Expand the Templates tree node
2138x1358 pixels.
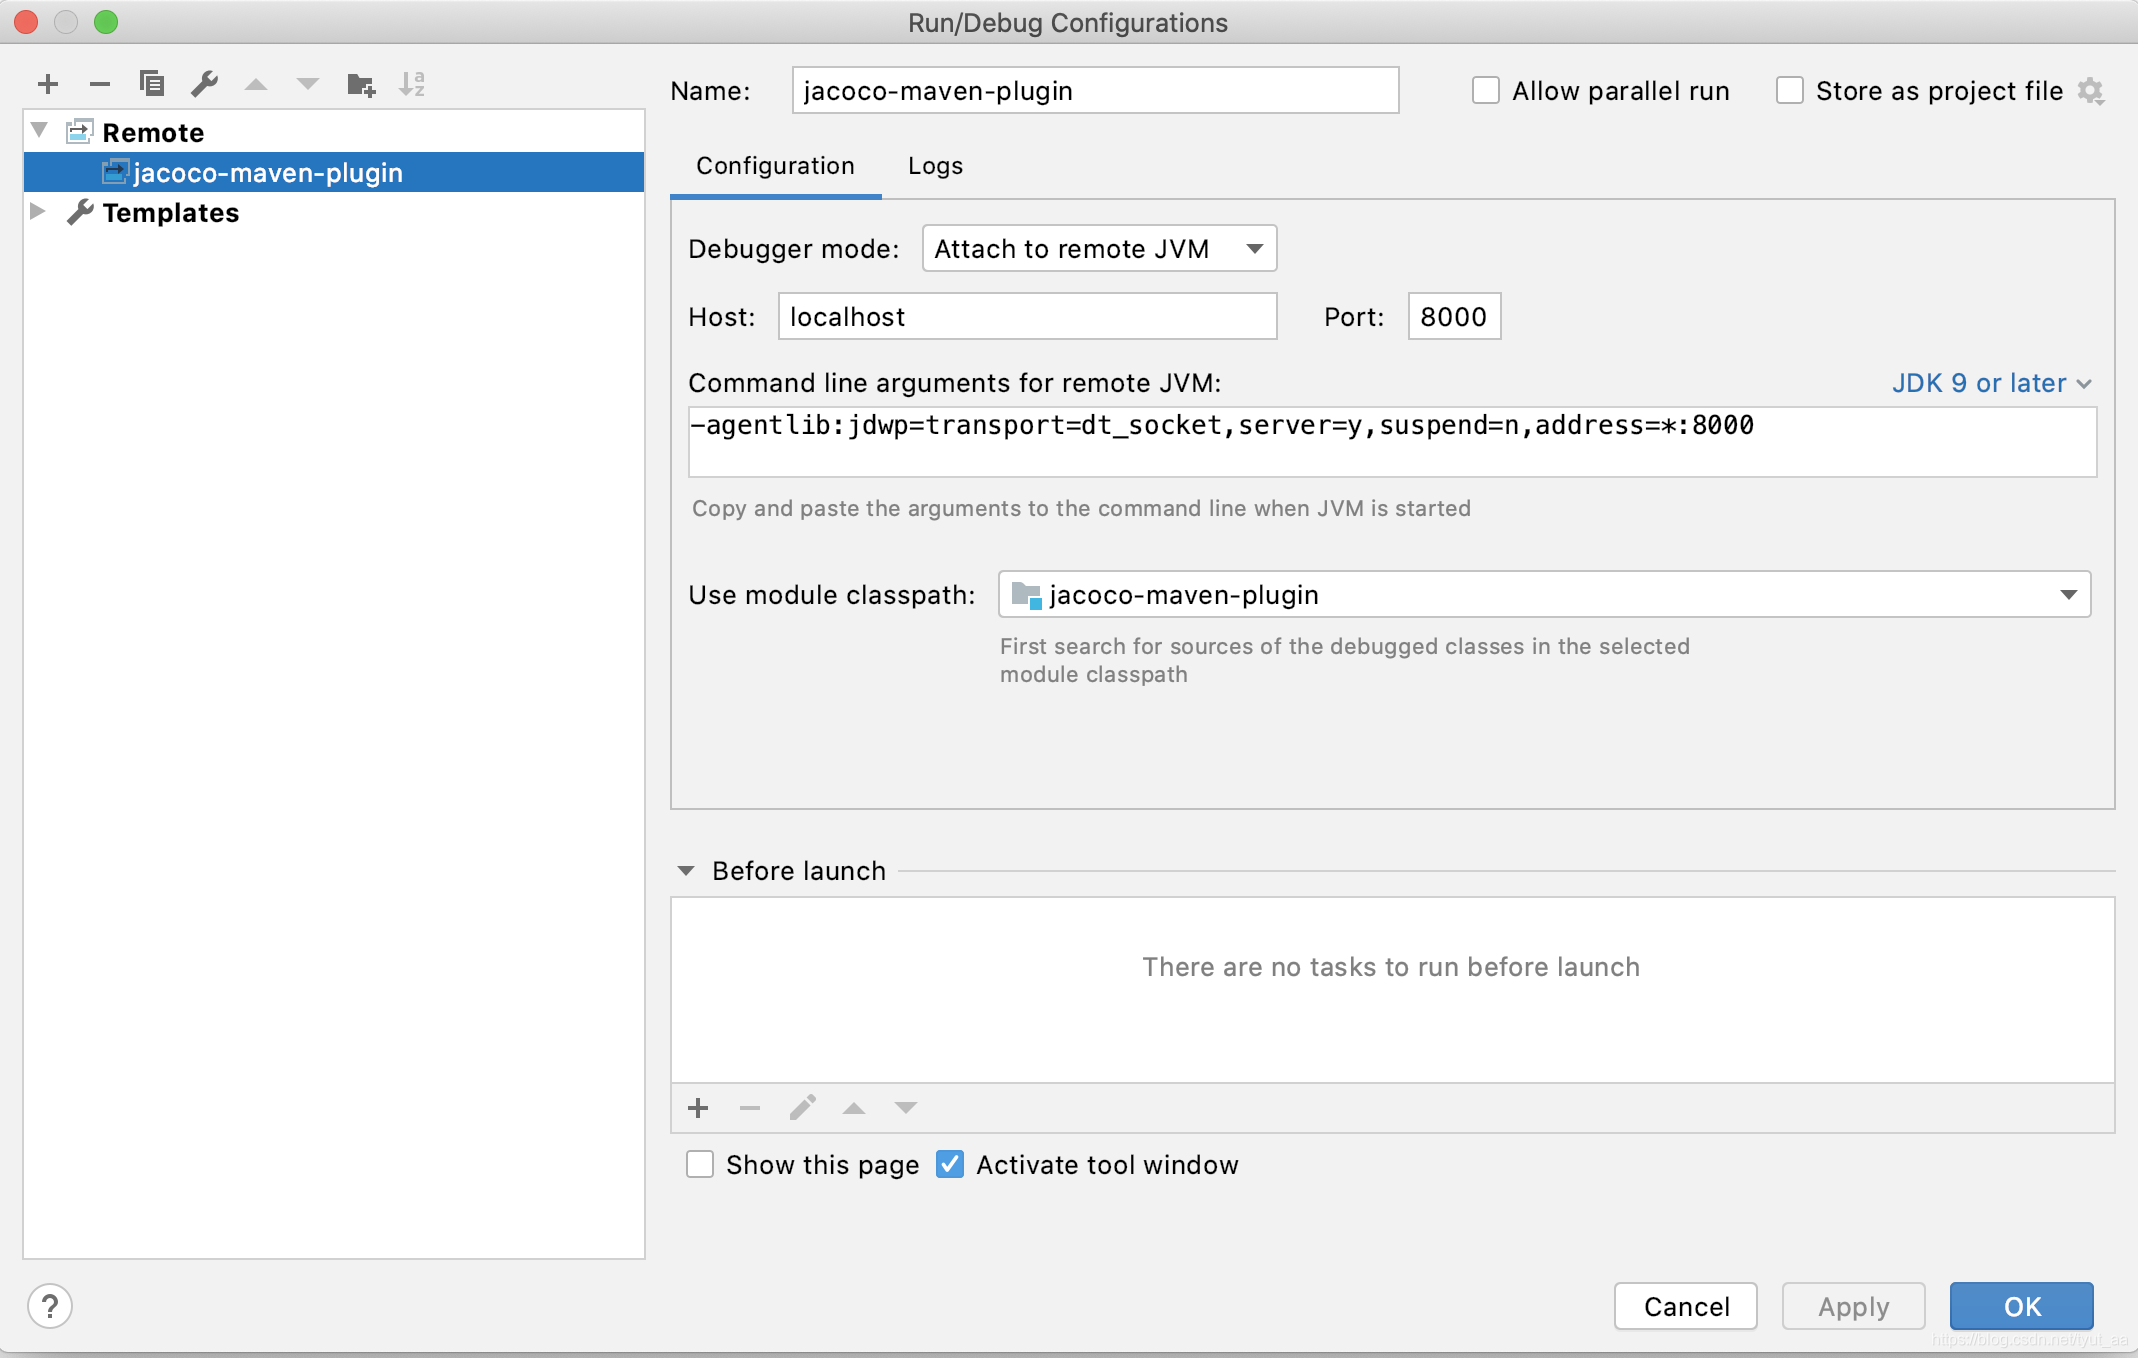pos(38,212)
